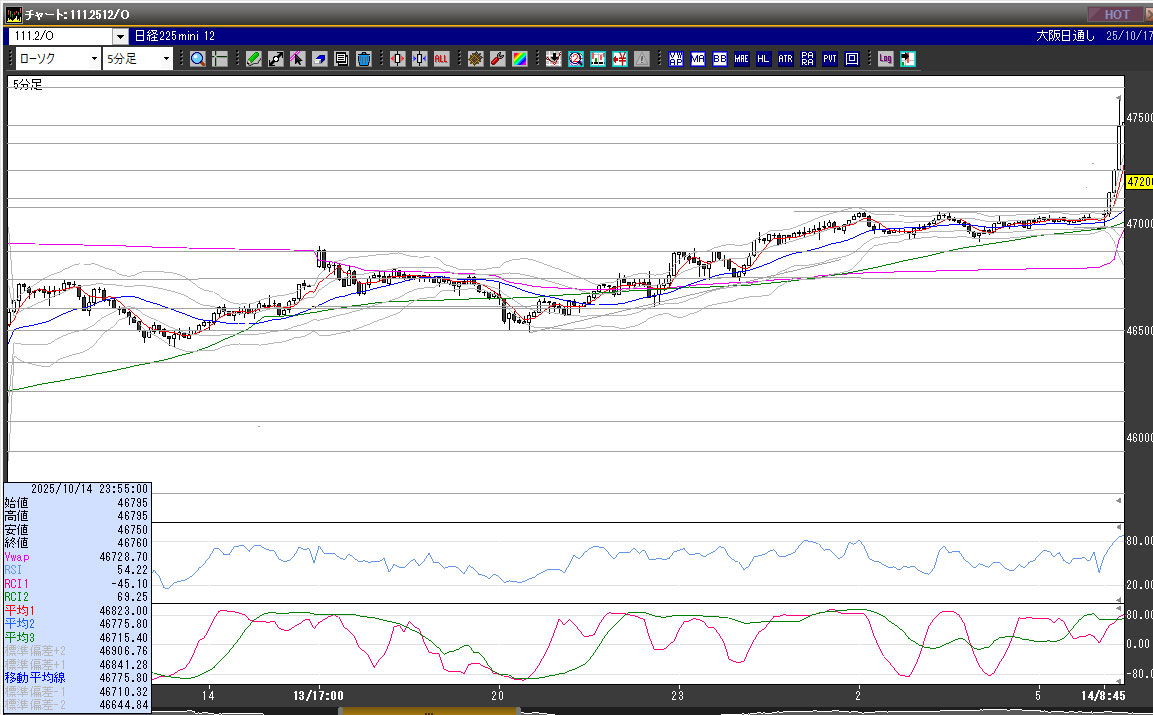The image size is (1153, 715).
Task: Select the eraser tool icon
Action: [320, 59]
